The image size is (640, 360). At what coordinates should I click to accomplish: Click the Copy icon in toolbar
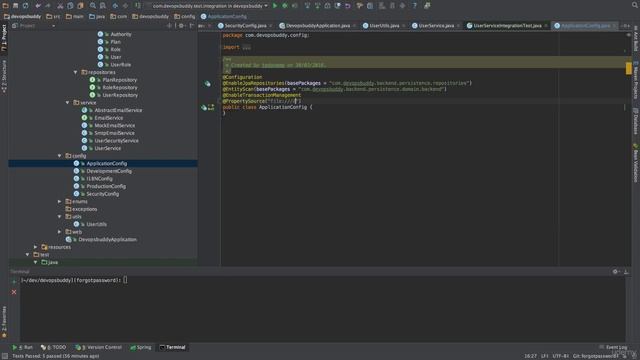coord(70,6)
